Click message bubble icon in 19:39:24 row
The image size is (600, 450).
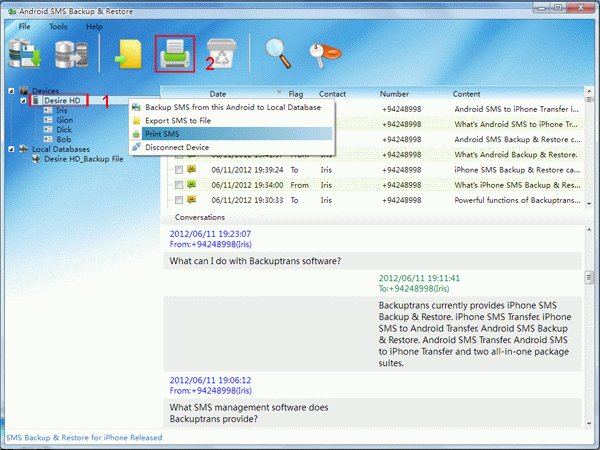pyautogui.click(x=191, y=169)
